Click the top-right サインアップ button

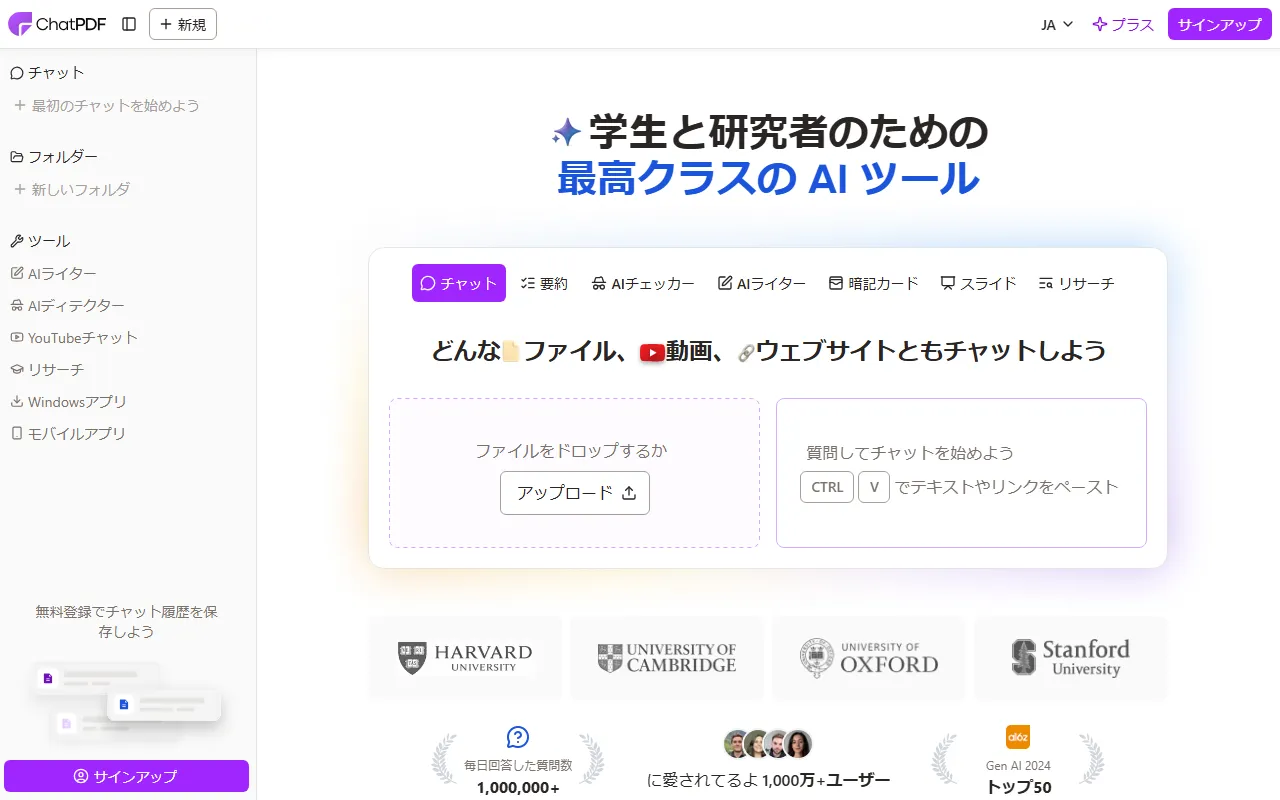(1220, 24)
